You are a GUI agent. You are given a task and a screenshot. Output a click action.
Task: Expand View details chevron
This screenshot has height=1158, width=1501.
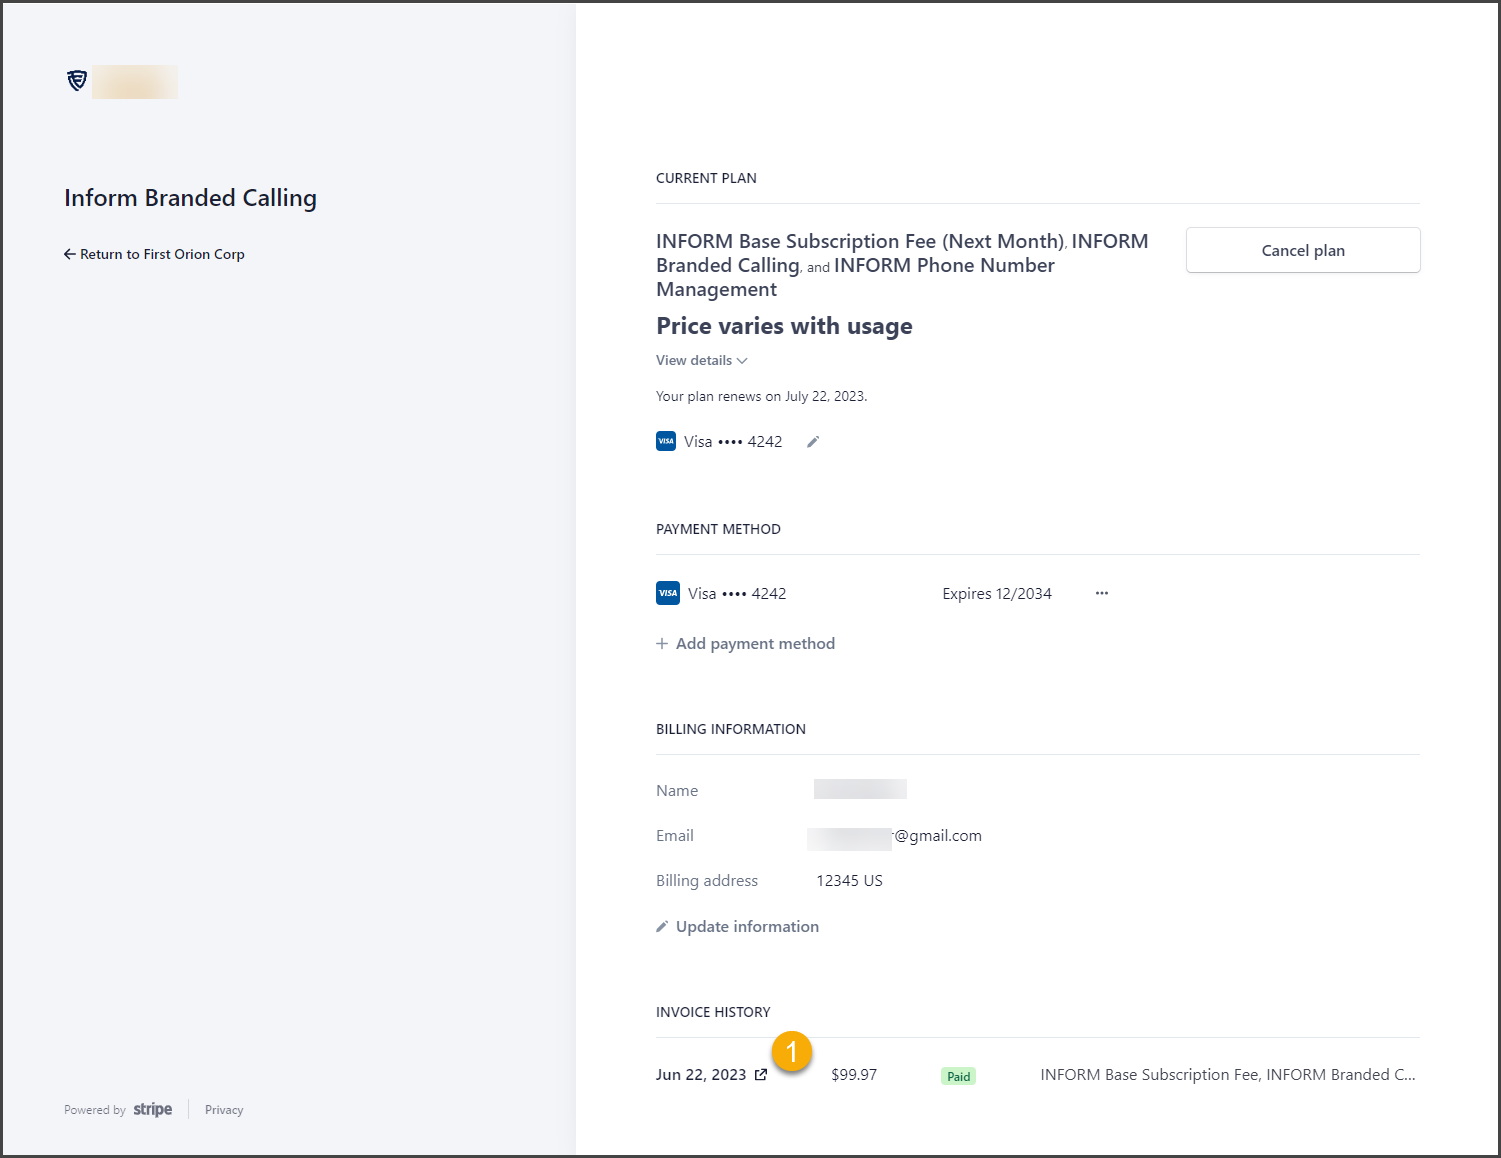click(x=742, y=360)
